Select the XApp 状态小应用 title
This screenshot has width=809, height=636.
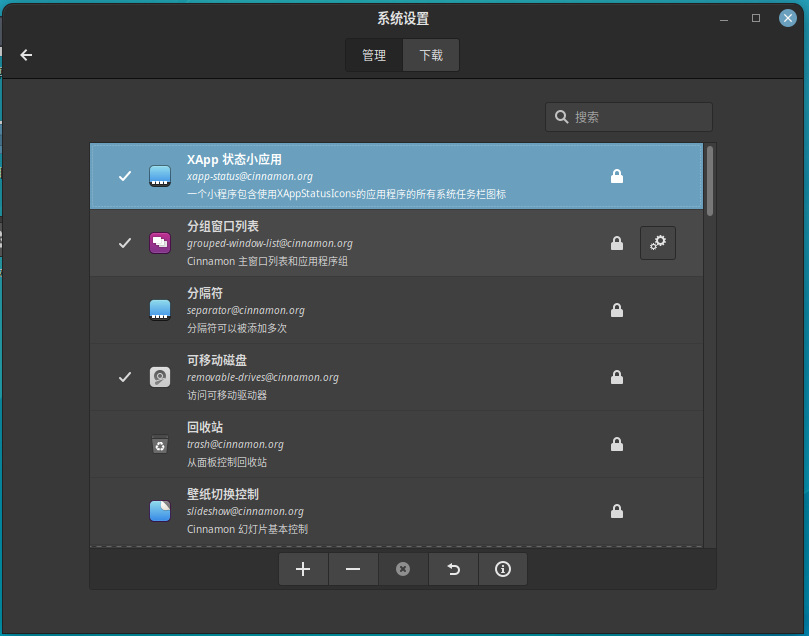pos(234,159)
